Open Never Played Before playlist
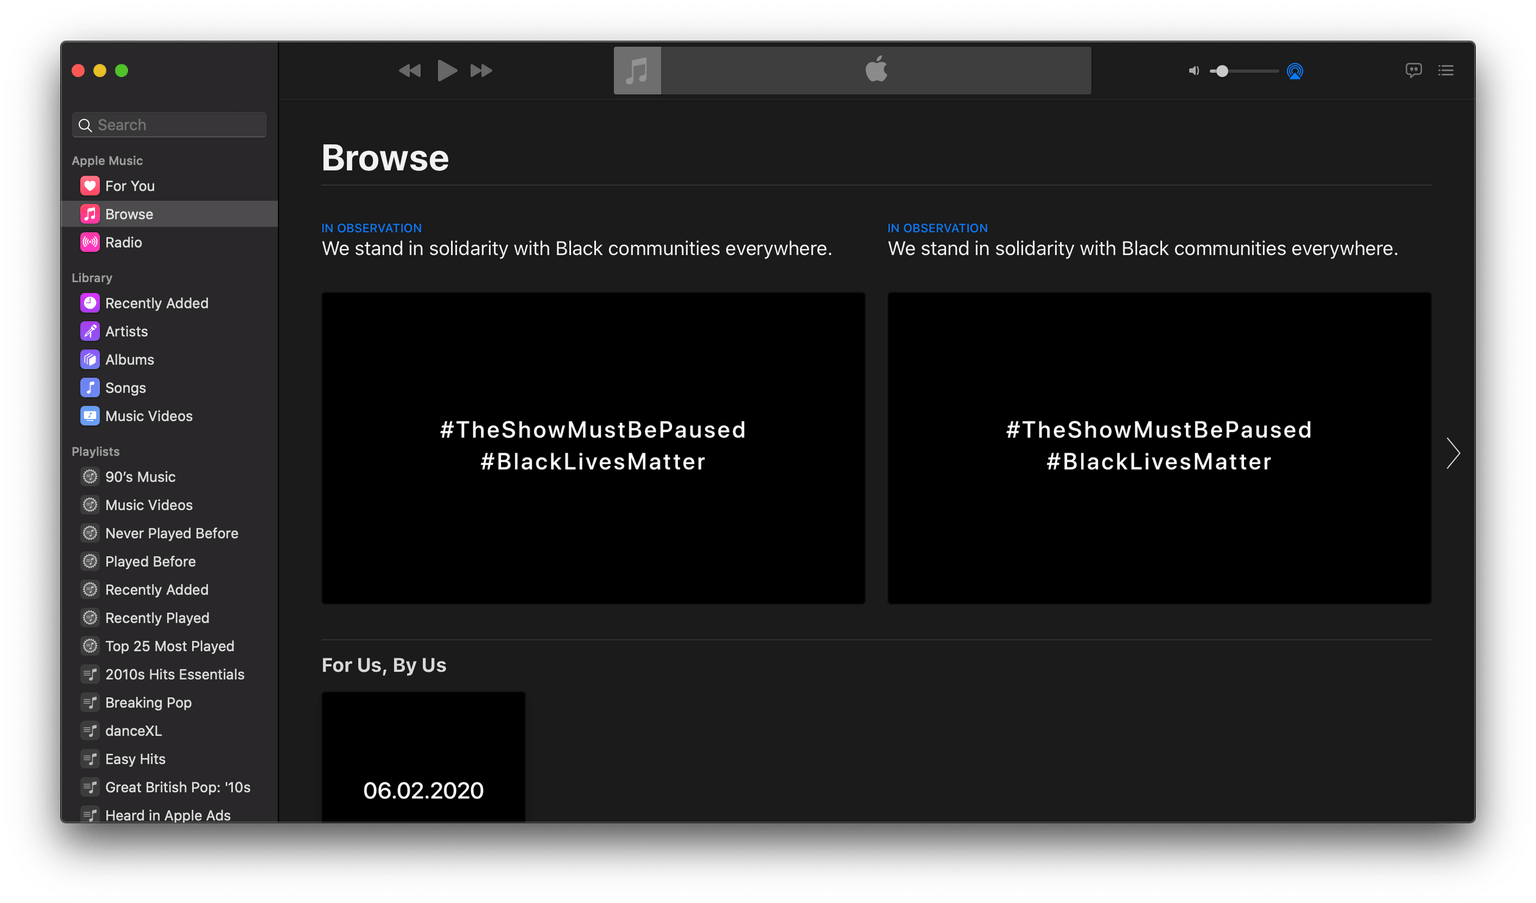Image resolution: width=1536 pixels, height=903 pixels. [169, 533]
